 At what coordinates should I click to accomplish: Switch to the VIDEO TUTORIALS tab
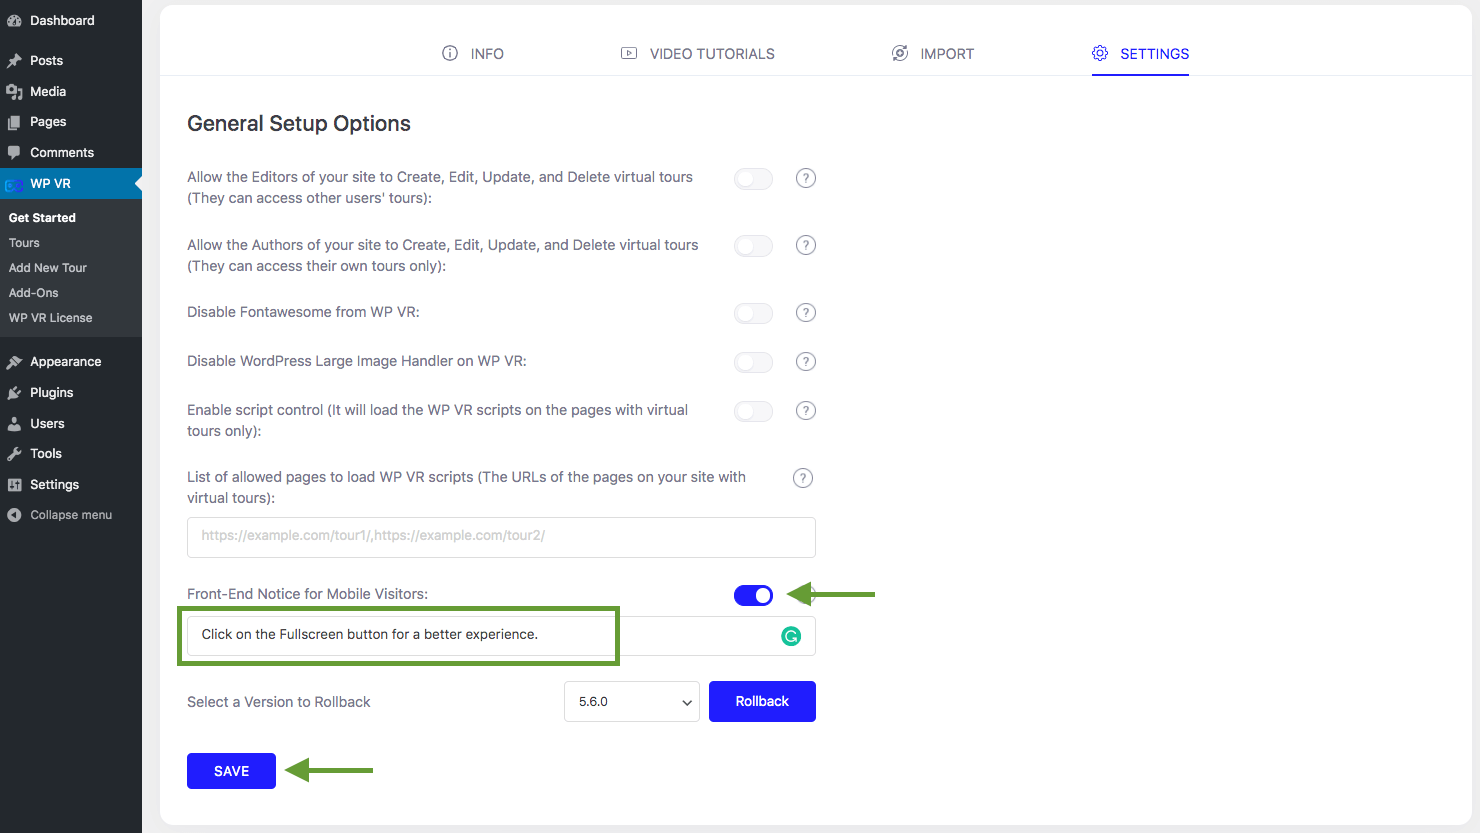(x=698, y=54)
